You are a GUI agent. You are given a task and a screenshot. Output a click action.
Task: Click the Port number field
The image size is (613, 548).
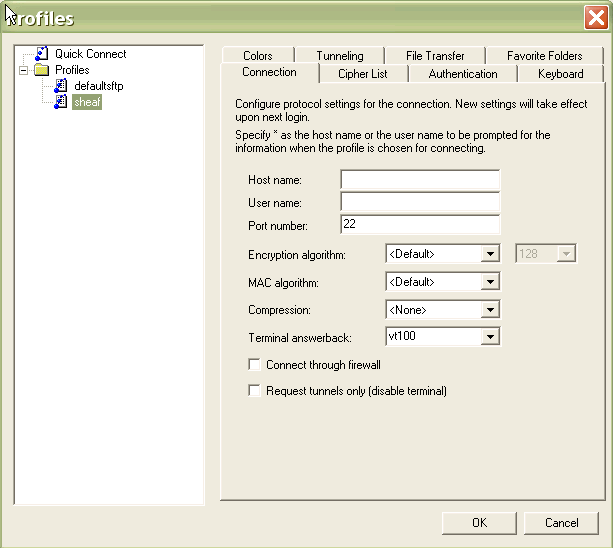coord(420,224)
